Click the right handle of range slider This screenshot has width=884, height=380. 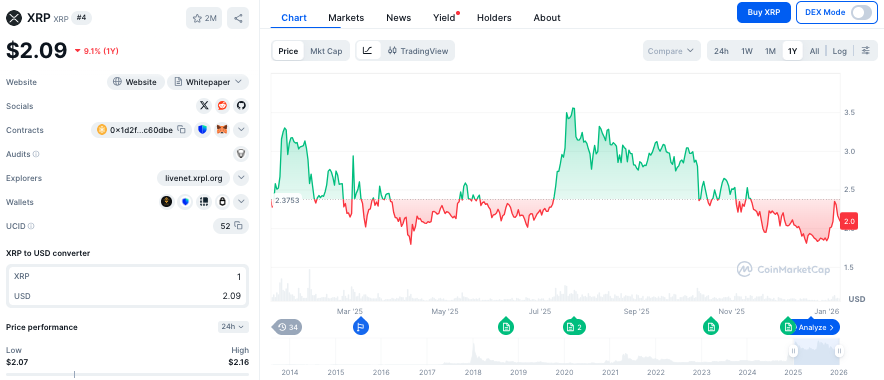click(x=839, y=351)
